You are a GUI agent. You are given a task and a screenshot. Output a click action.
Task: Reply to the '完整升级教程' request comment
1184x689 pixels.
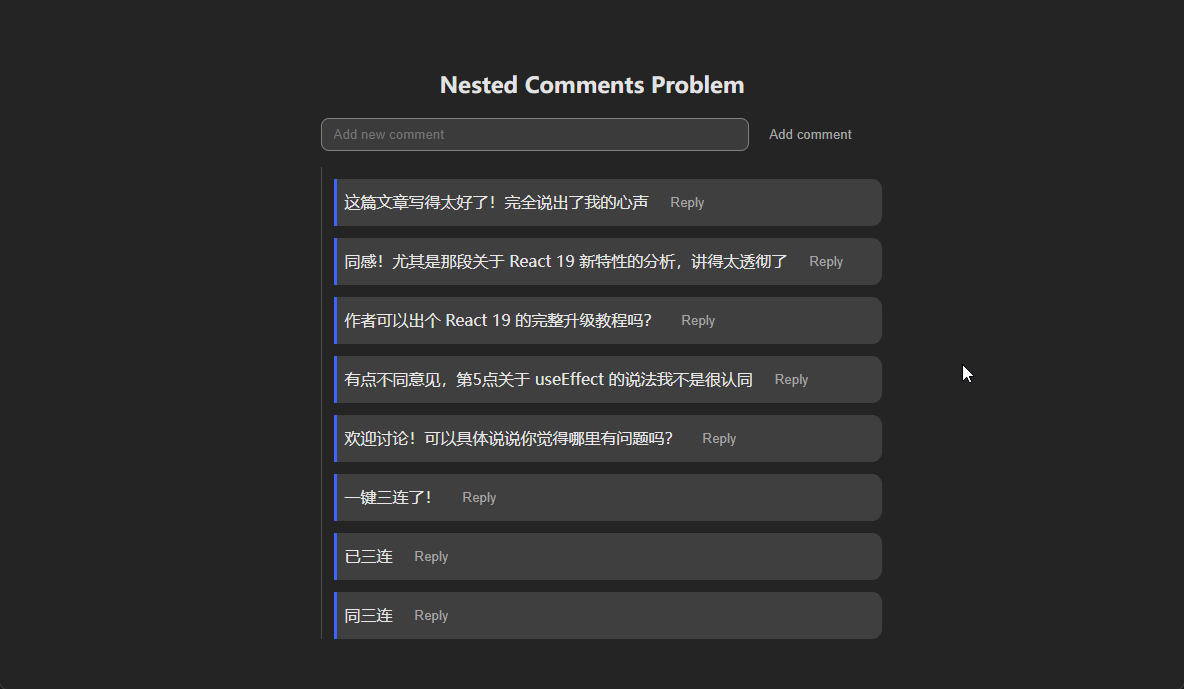pos(698,321)
